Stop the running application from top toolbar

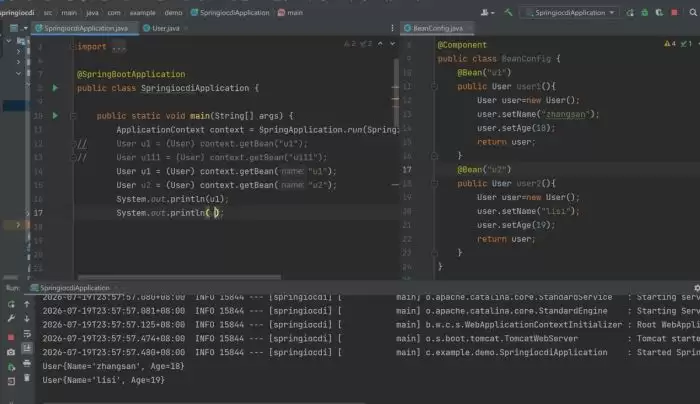coord(674,12)
